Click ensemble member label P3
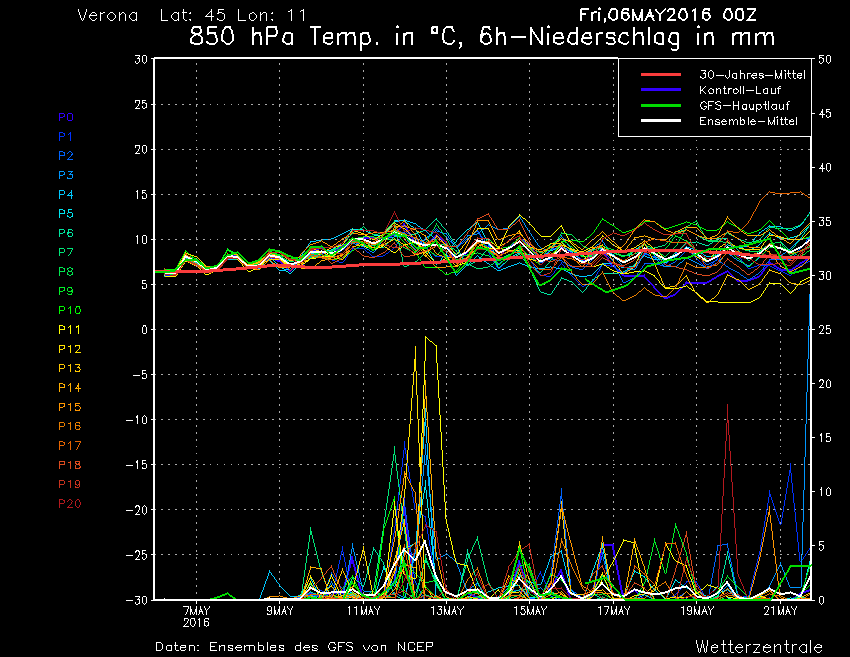Screen dimensions: 850x657 [x=66, y=175]
